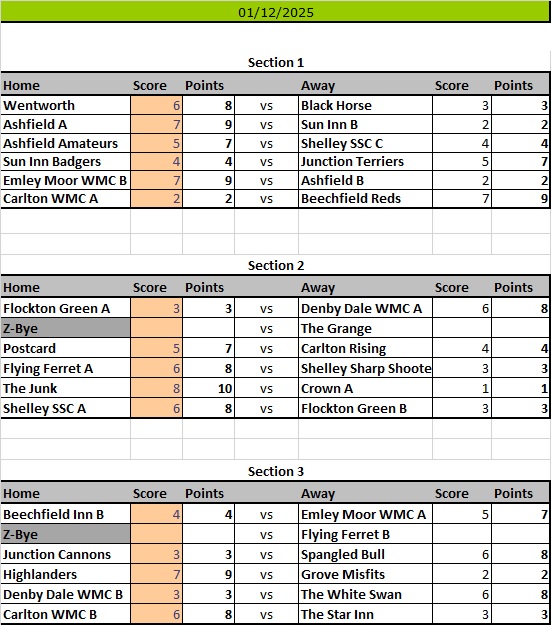Select Beechfield Inn B score cell
The height and width of the screenshot is (625, 551).
point(156,514)
